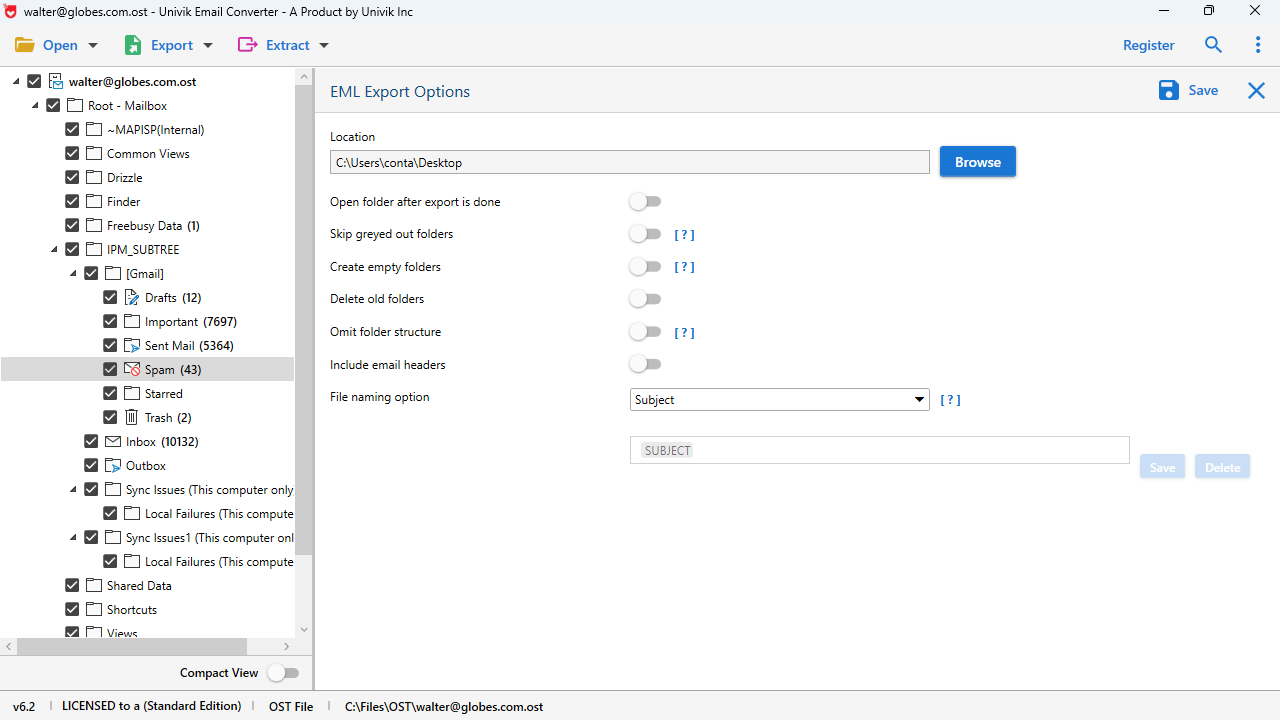
Task: Click the three-dot overflow menu icon
Action: pyautogui.click(x=1257, y=45)
